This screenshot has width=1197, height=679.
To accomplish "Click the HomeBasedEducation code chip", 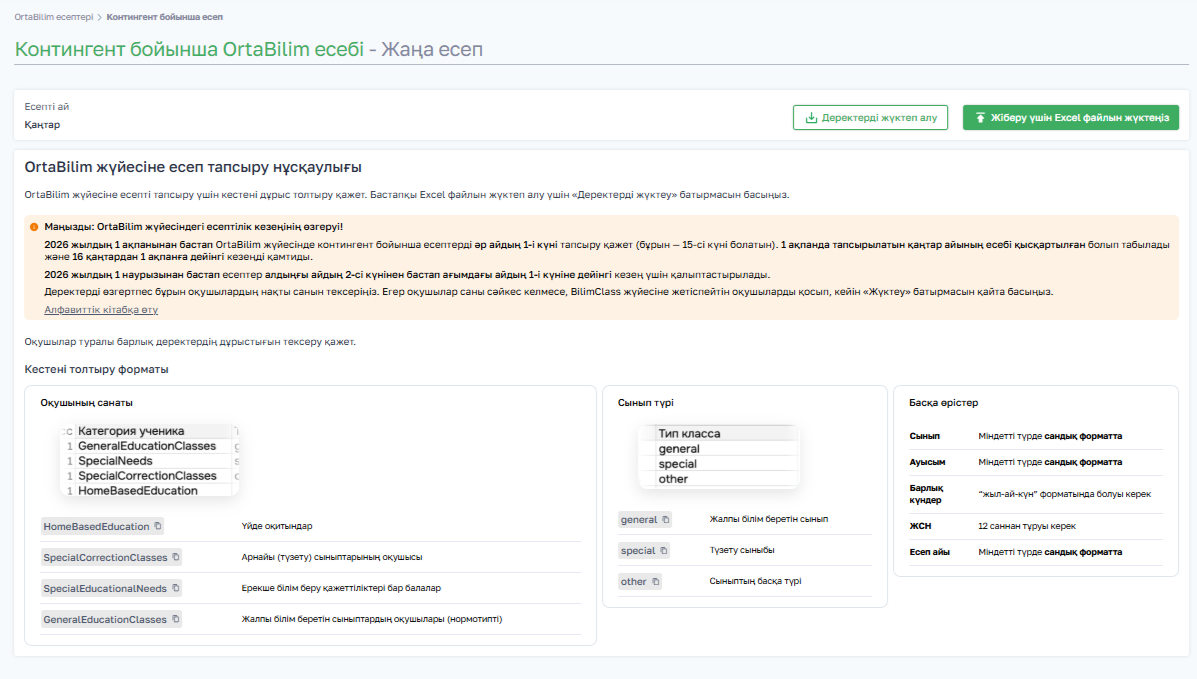I will [102, 526].
